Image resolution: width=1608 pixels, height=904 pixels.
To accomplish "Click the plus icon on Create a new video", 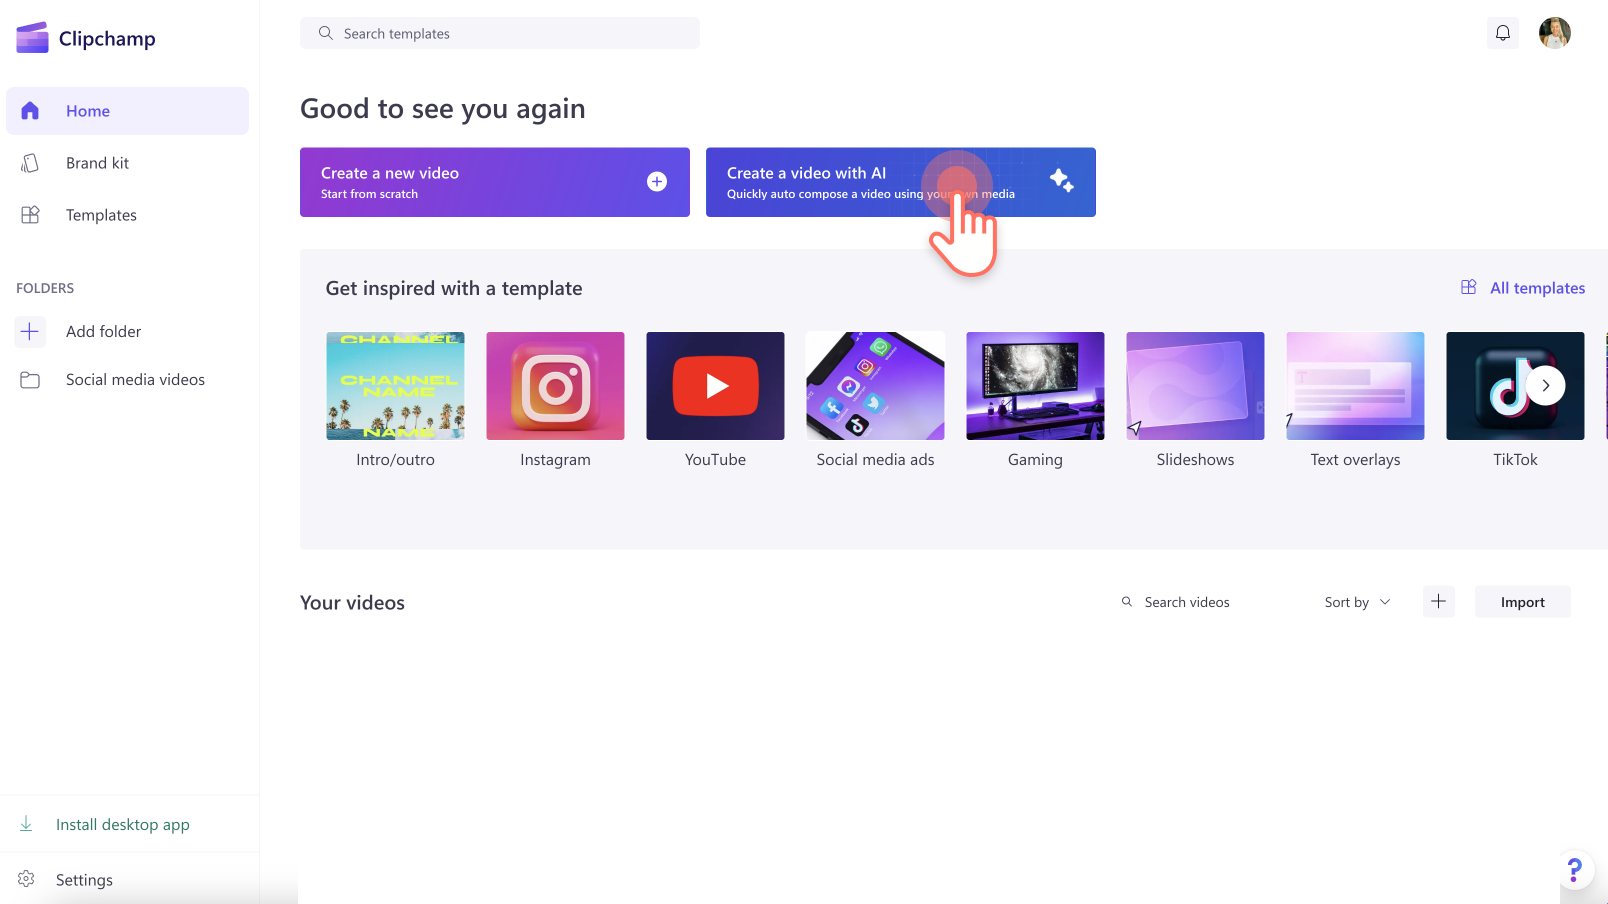I will point(657,181).
